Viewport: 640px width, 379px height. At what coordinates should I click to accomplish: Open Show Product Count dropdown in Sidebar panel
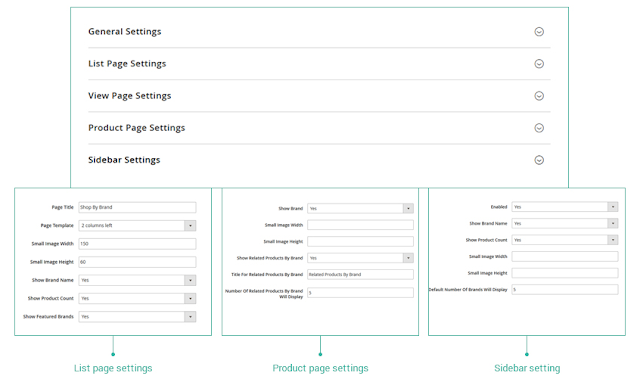click(x=565, y=240)
